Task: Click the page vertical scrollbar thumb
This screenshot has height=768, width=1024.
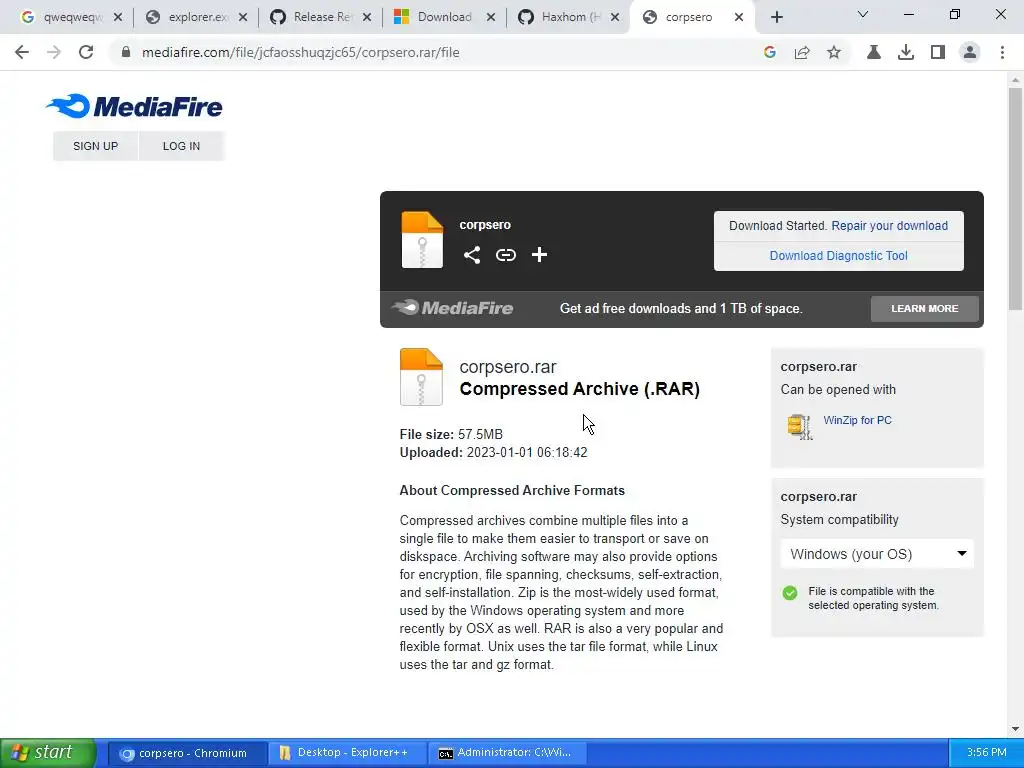Action: pos(1015,199)
